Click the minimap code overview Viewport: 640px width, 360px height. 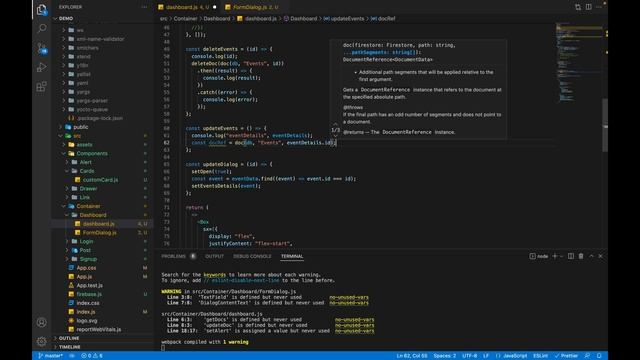[579, 61]
